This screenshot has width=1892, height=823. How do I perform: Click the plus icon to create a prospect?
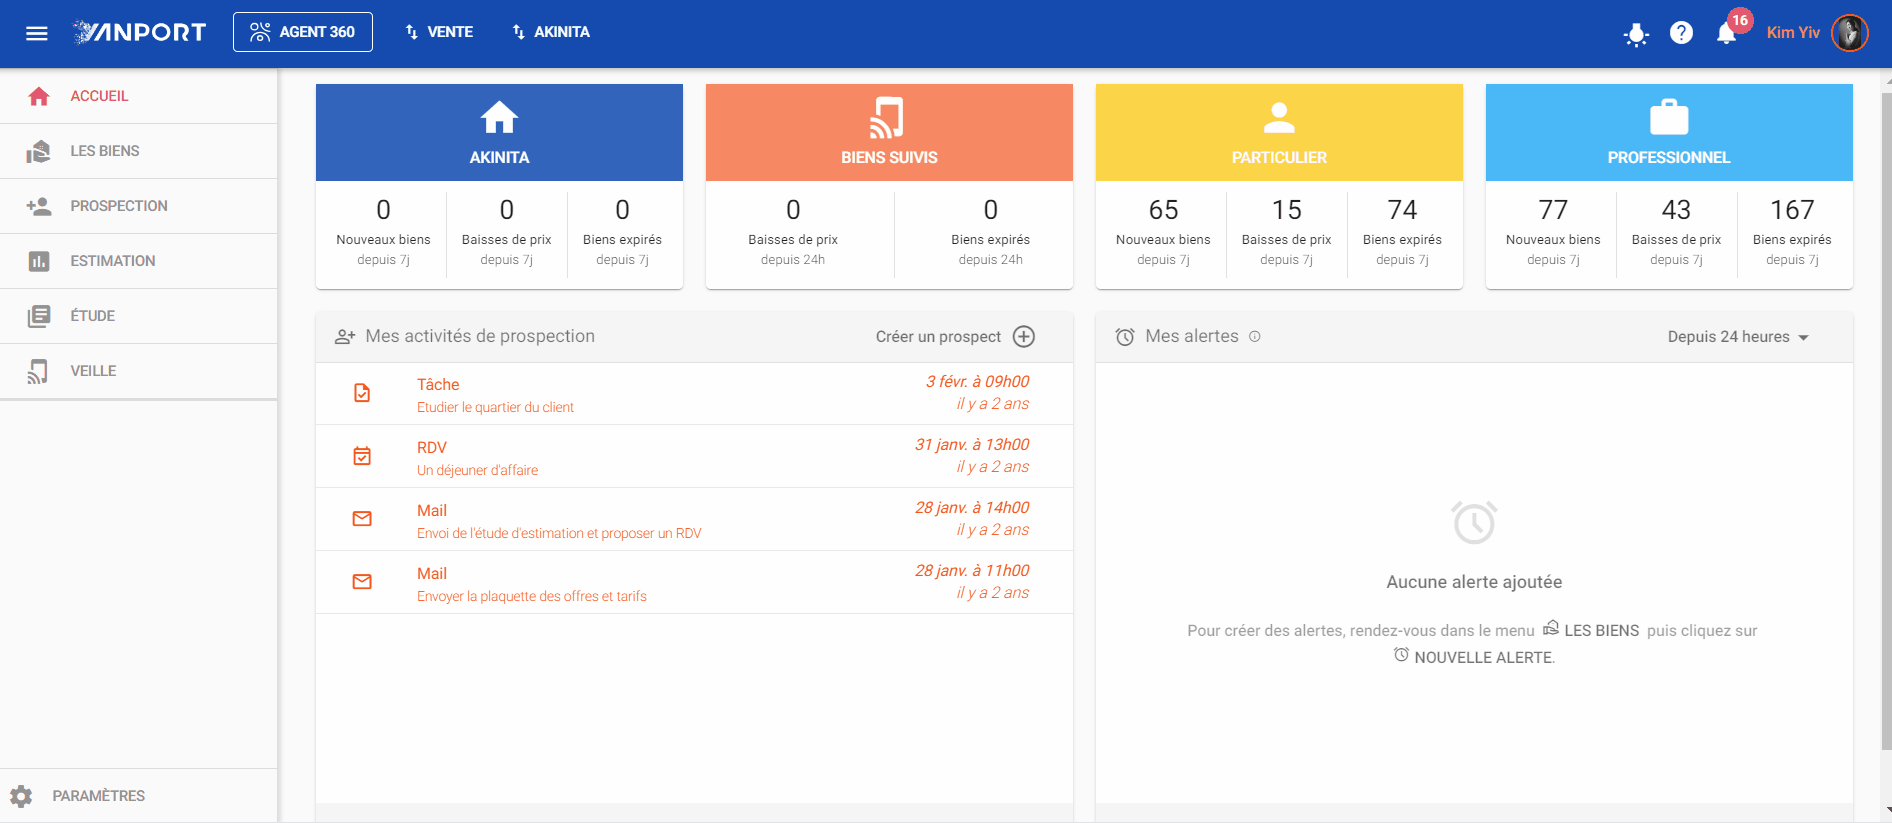1024,337
